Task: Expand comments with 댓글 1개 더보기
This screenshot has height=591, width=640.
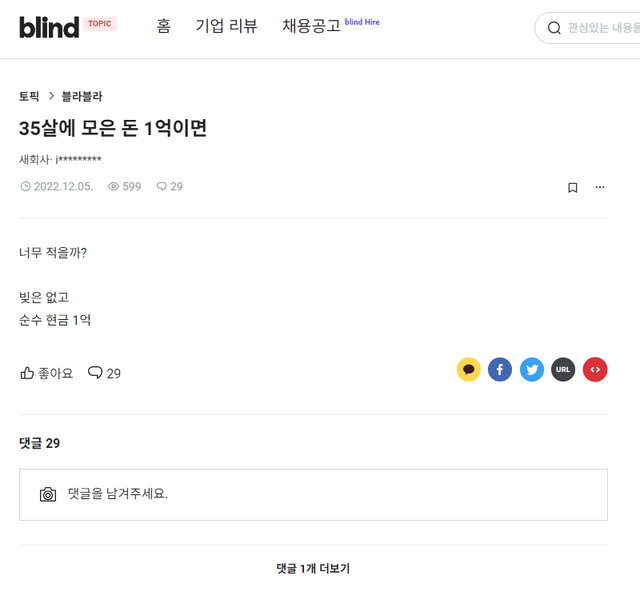Action: (313, 568)
